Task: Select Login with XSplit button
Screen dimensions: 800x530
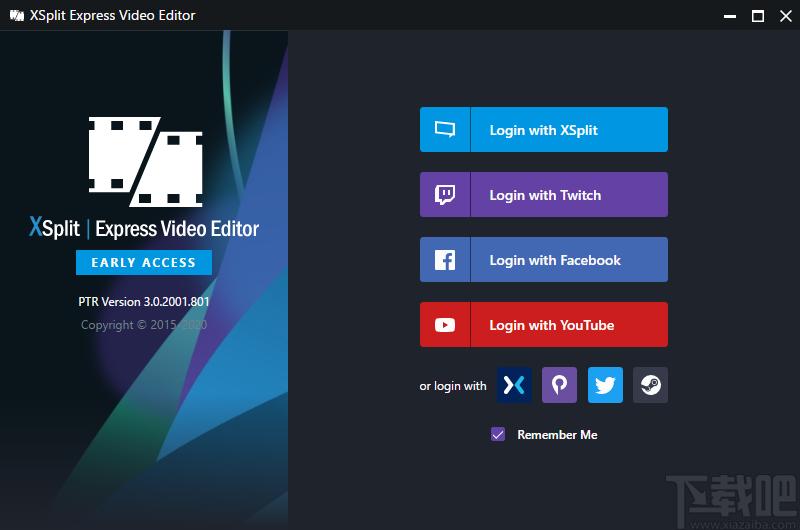Action: [544, 130]
